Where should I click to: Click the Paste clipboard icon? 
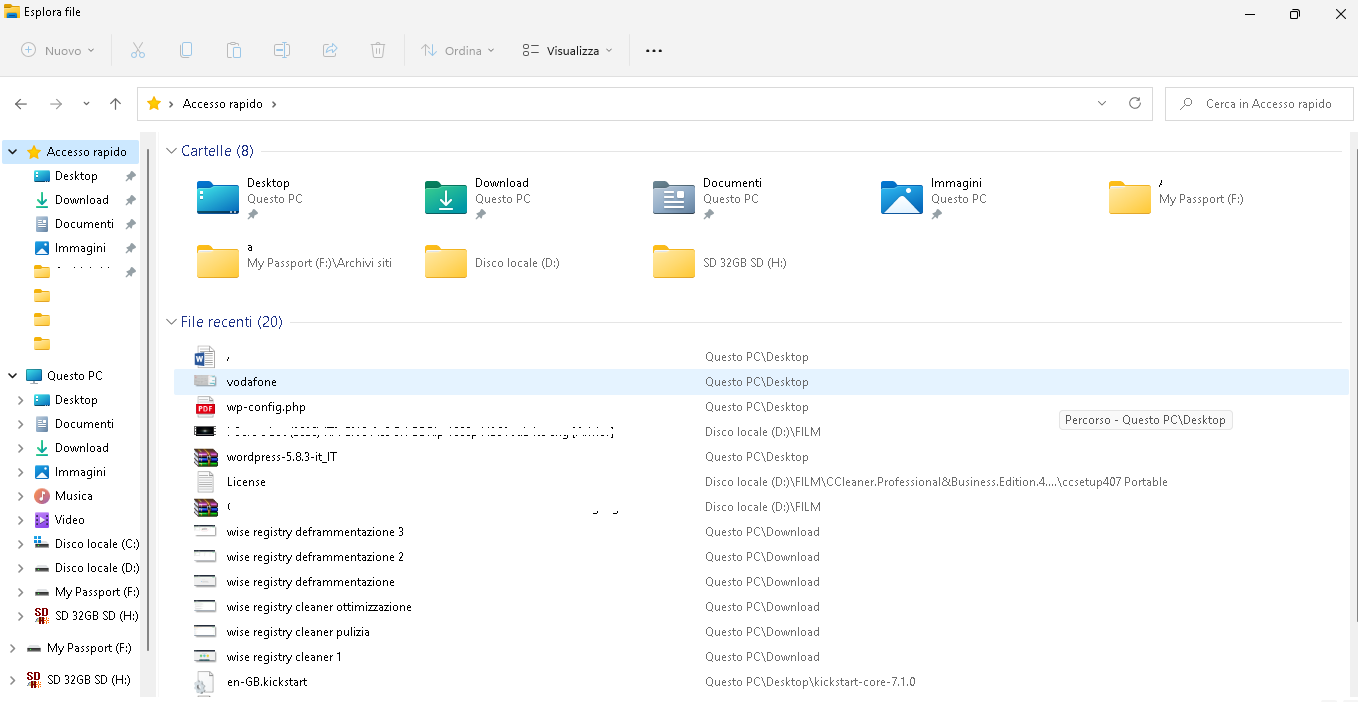click(x=234, y=50)
